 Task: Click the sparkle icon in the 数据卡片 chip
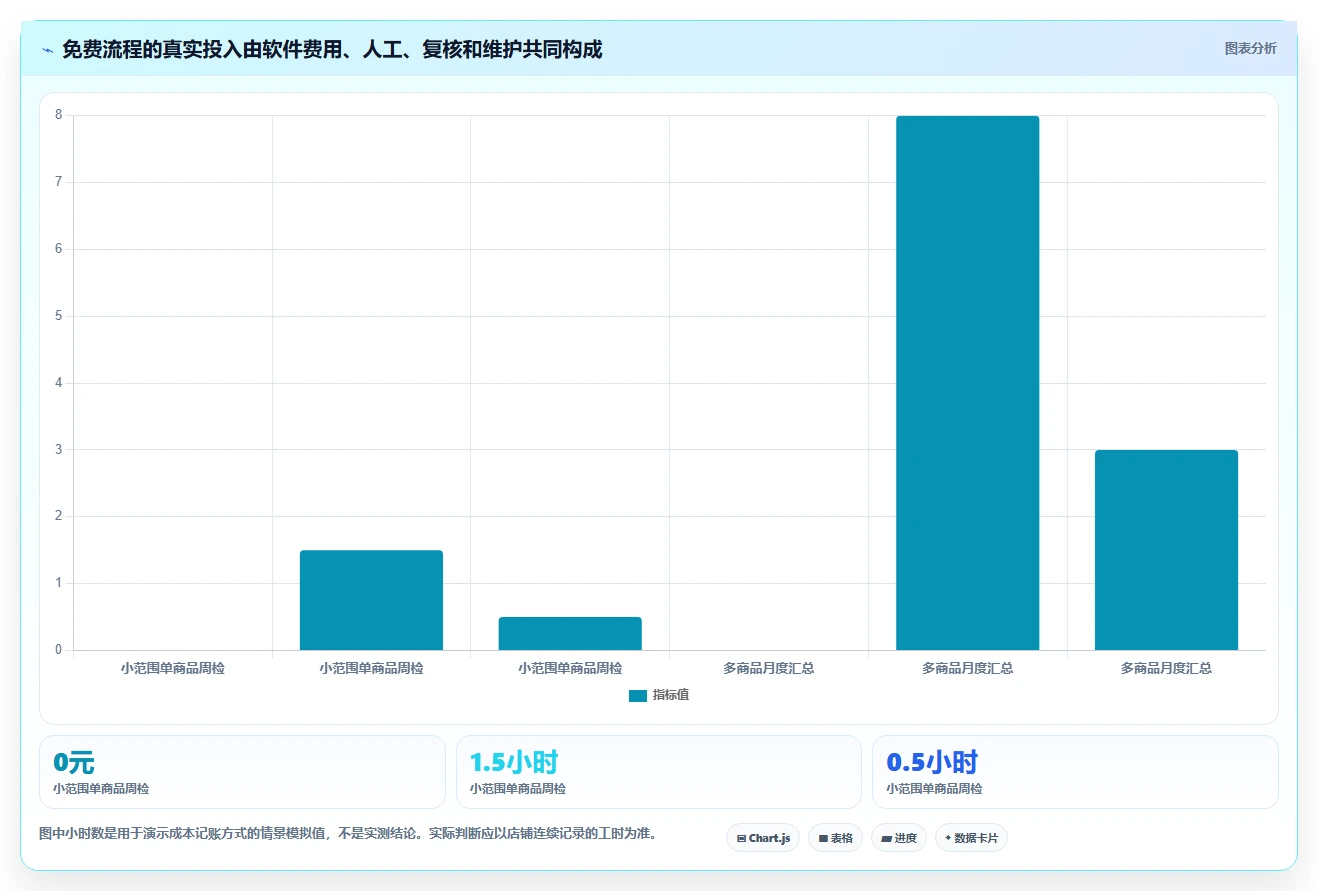coord(948,838)
